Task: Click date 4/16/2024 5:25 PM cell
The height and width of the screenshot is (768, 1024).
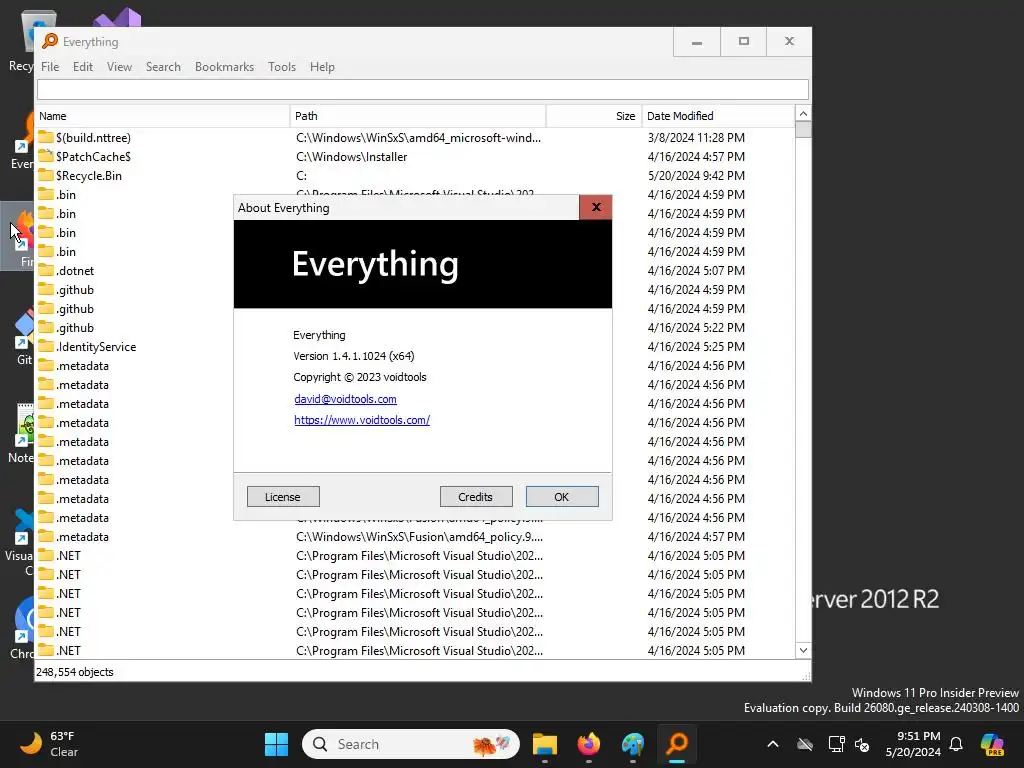Action: [696, 346]
